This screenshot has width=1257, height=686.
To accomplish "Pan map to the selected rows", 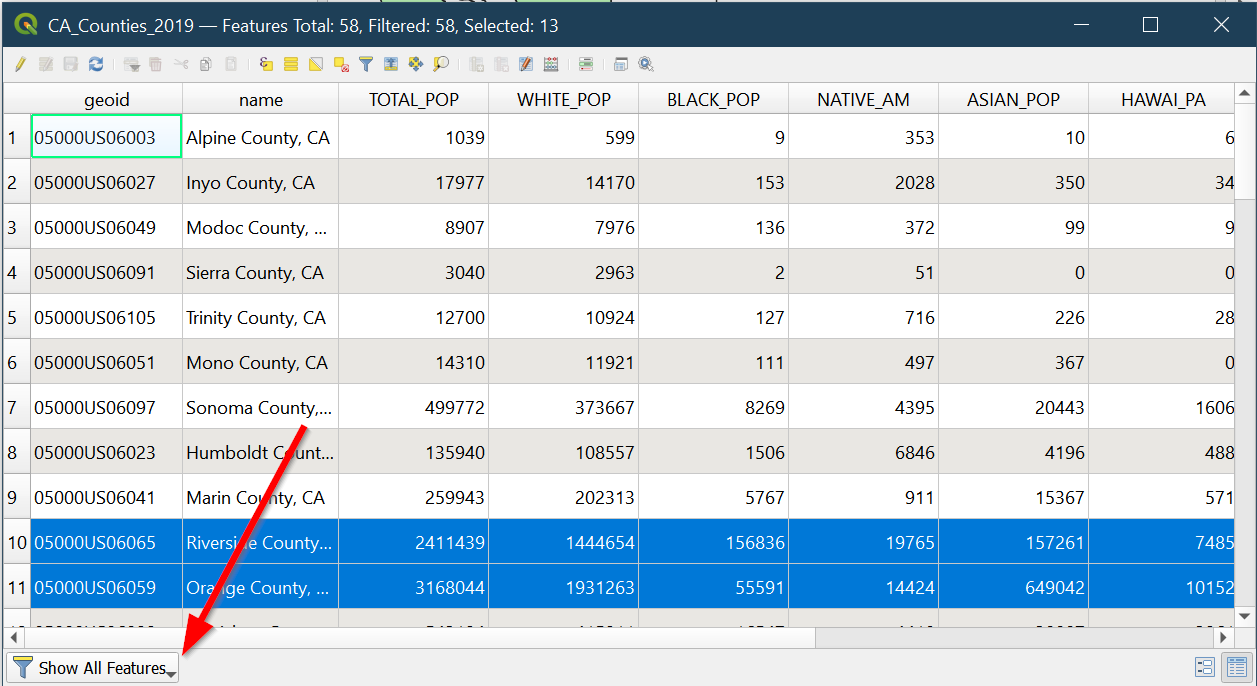I will pos(416,64).
